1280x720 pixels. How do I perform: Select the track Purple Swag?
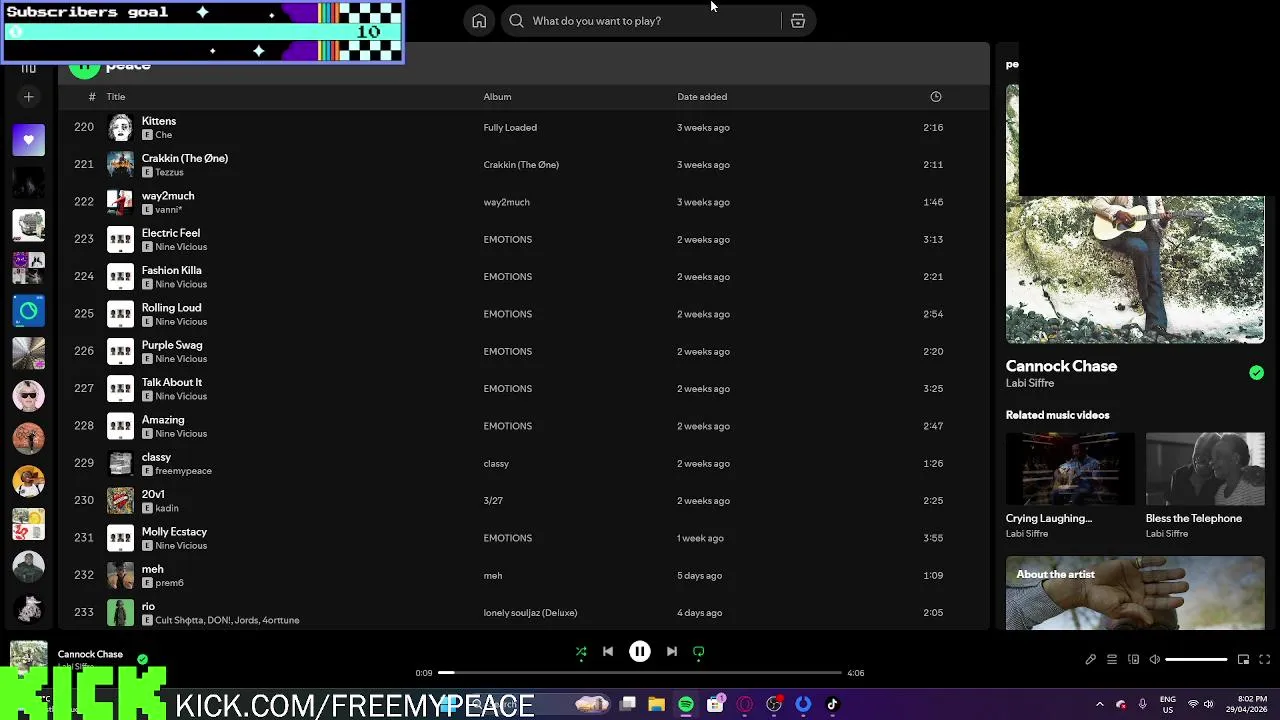[172, 345]
